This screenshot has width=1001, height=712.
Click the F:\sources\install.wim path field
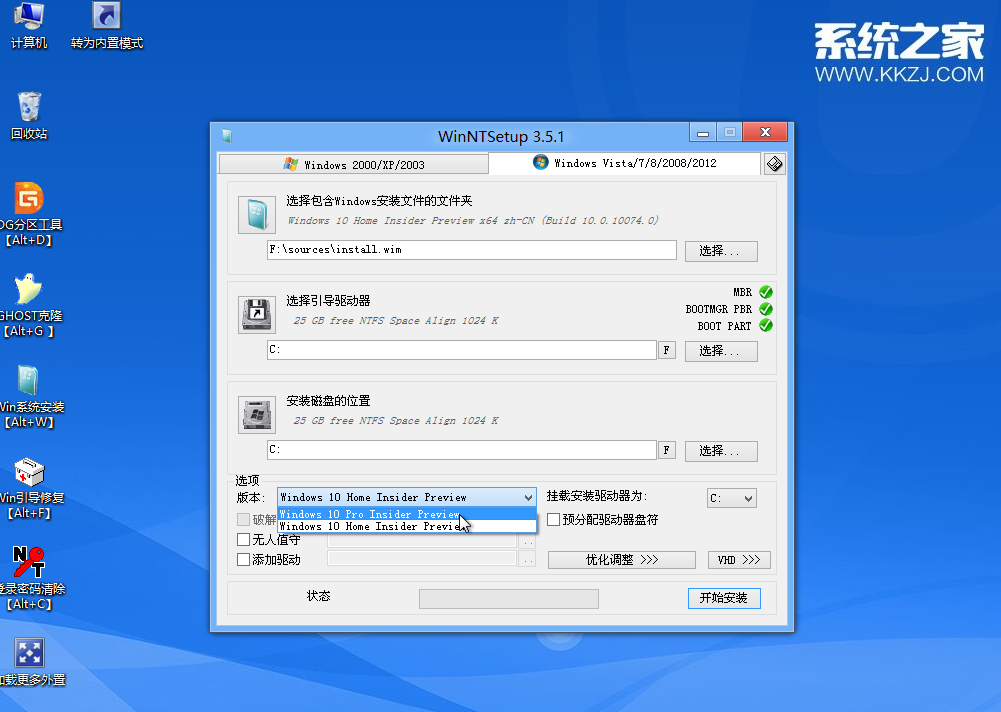coord(472,250)
